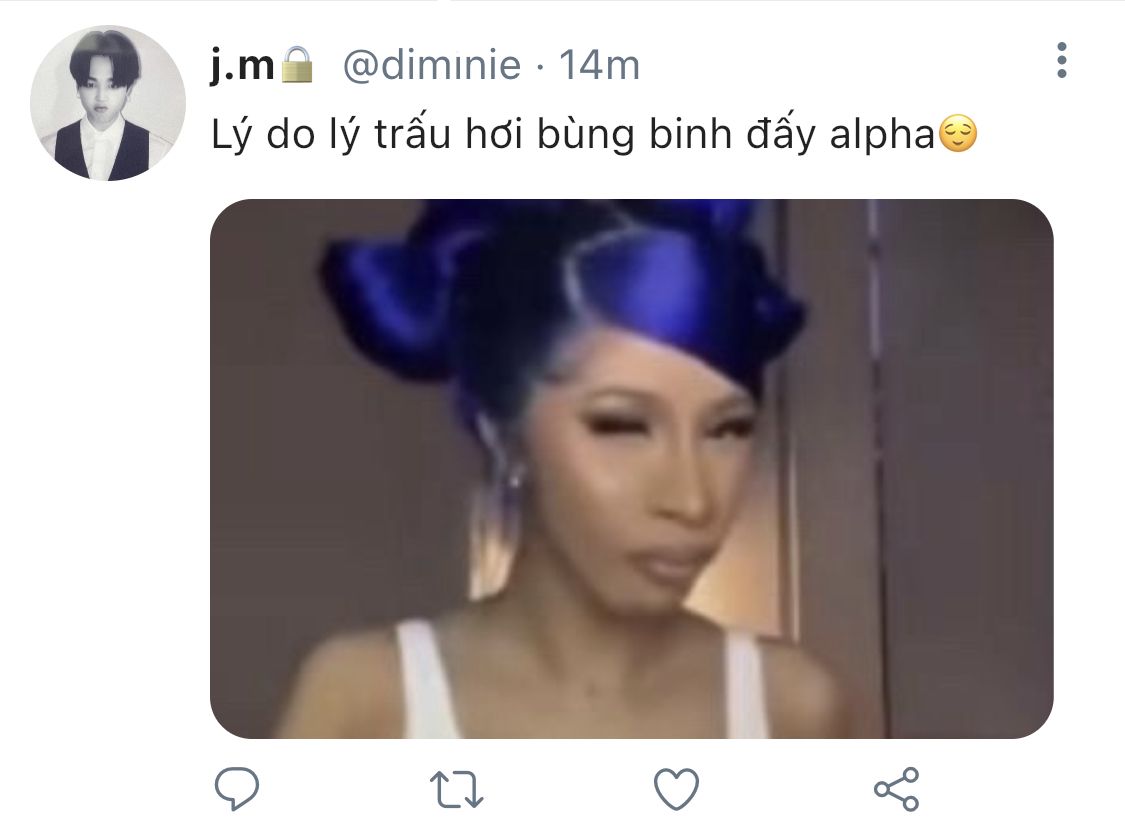
Task: Click the padlock icon beside j.m
Action: pyautogui.click(x=296, y=65)
